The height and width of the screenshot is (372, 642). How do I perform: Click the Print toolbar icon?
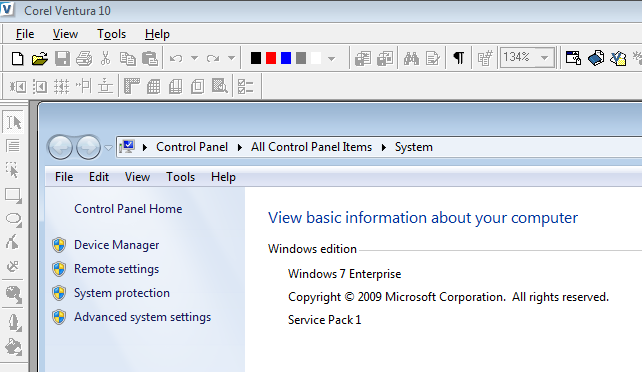pos(84,59)
